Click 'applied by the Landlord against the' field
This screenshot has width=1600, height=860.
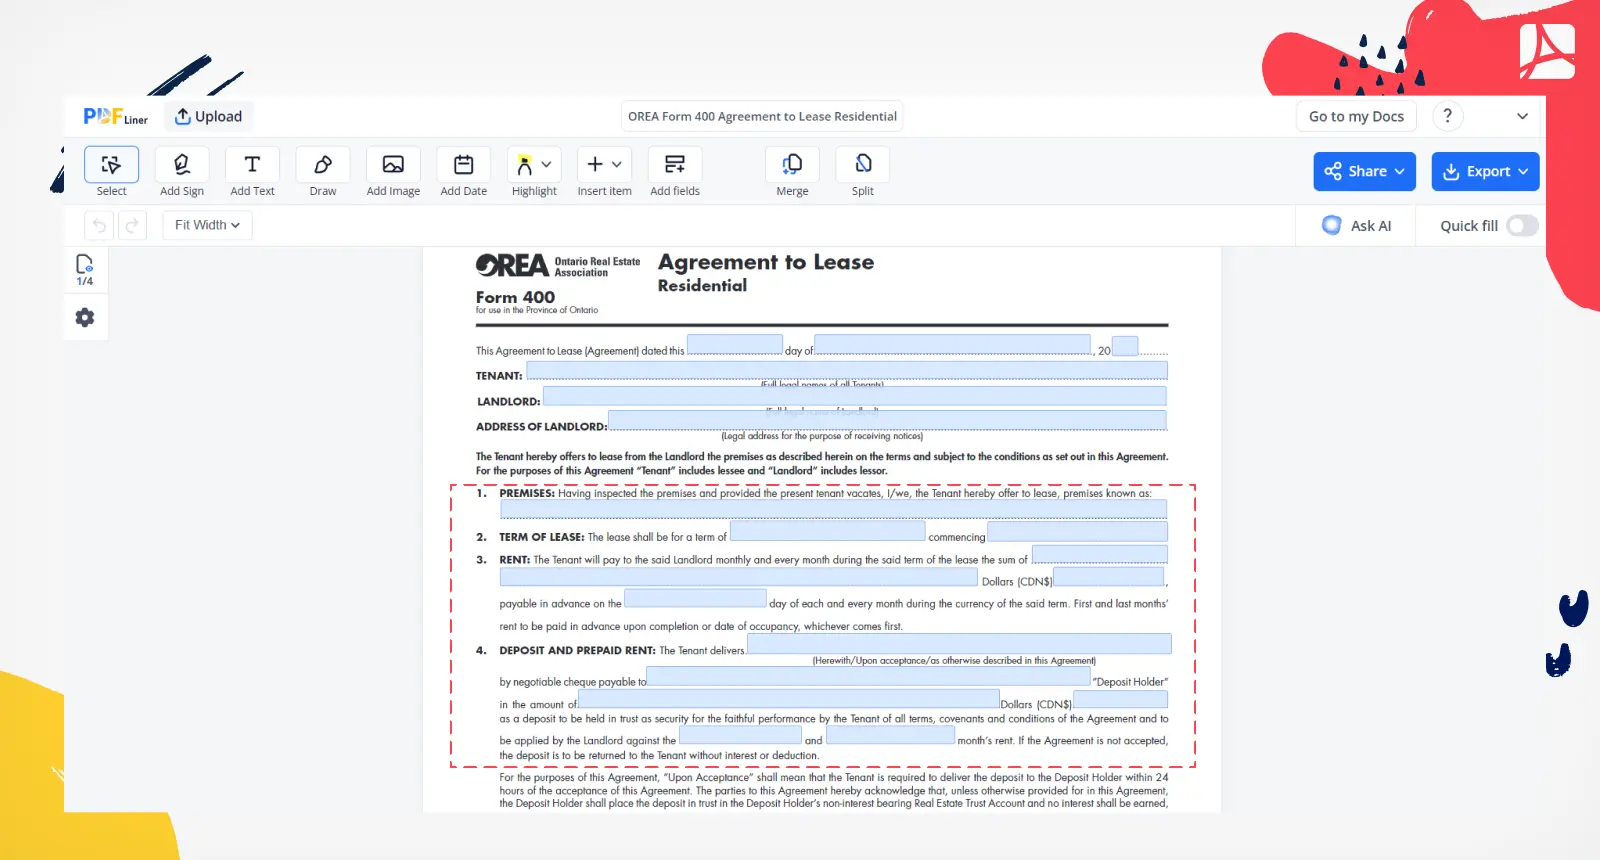(x=740, y=735)
